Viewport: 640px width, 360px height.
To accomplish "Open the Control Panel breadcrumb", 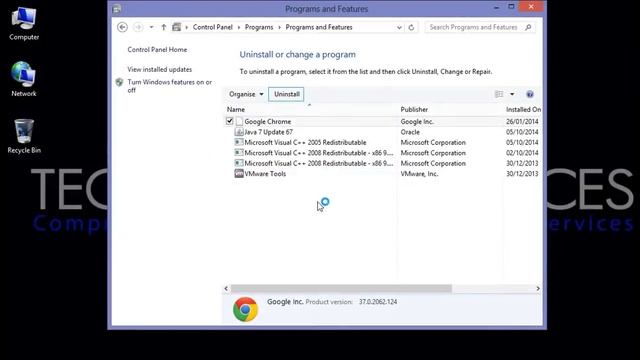I will (213, 27).
